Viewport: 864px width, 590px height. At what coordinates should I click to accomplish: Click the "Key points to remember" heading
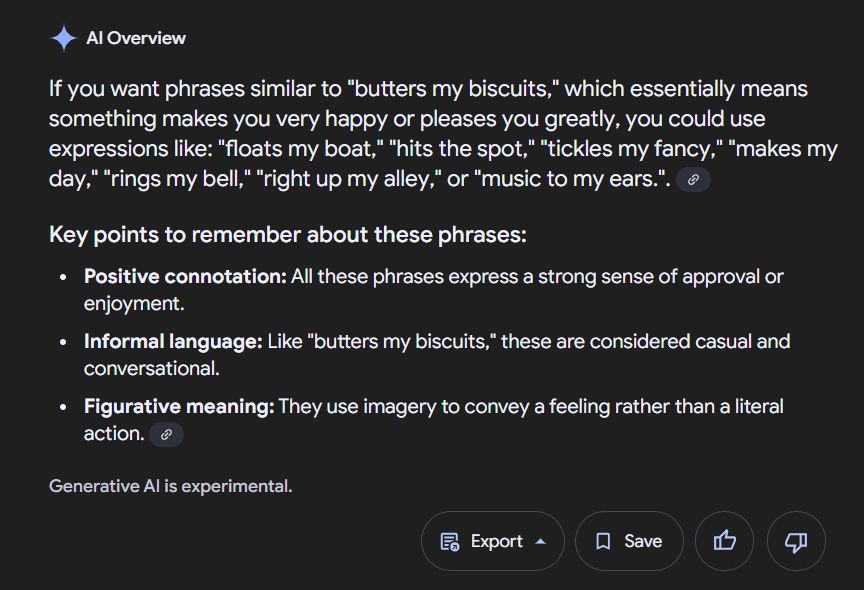(288, 235)
